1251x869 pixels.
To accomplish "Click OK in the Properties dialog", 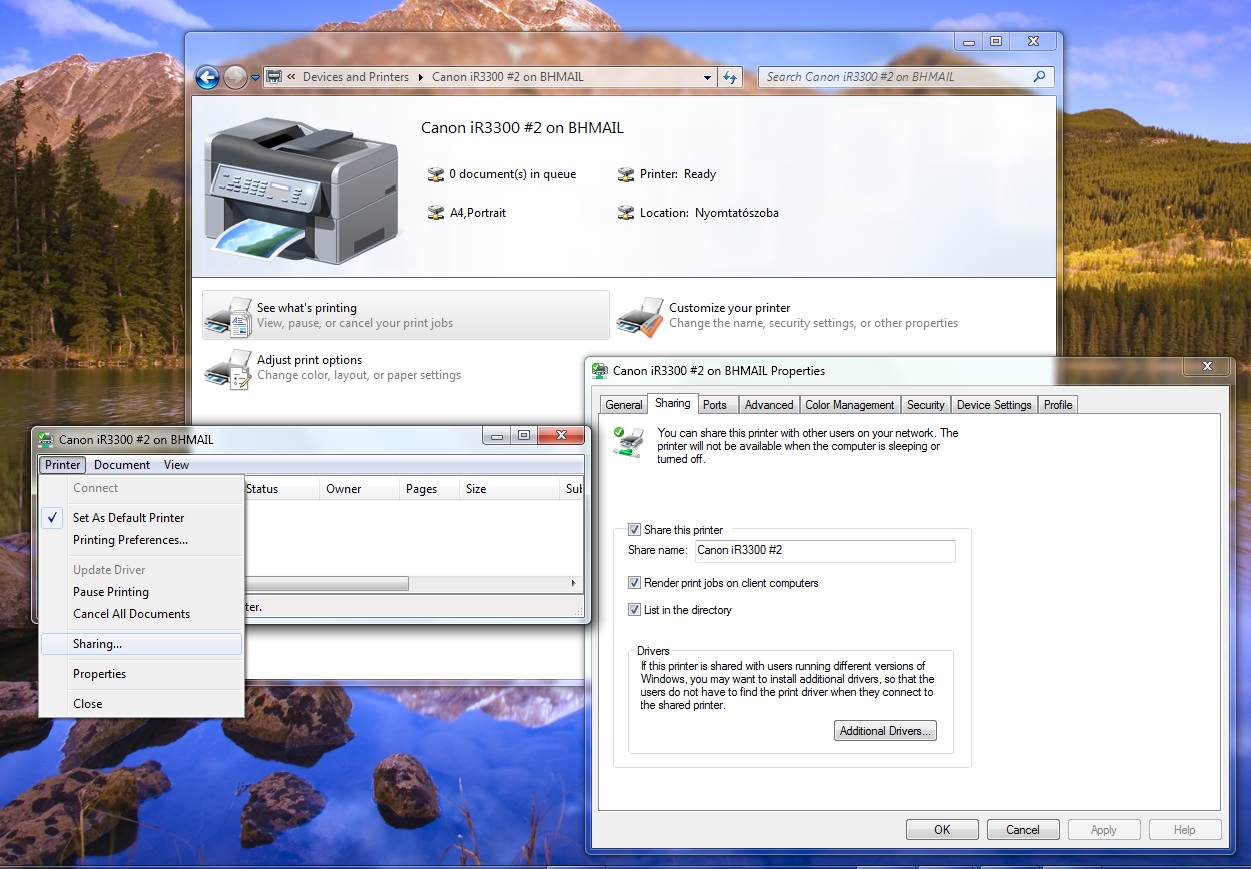I will pyautogui.click(x=942, y=830).
